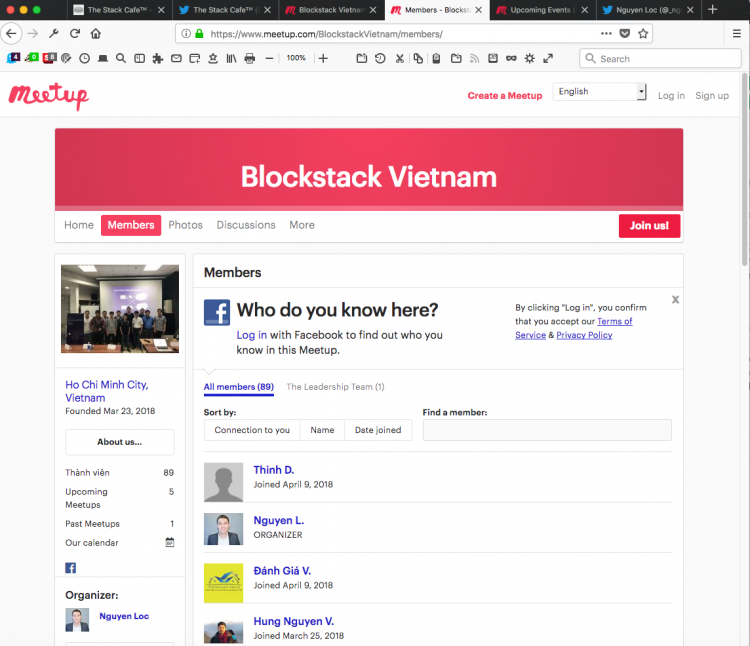Viewport: 750px width, 646px height.
Task: Click the copy icon in toolbar
Action: click(x=418, y=58)
